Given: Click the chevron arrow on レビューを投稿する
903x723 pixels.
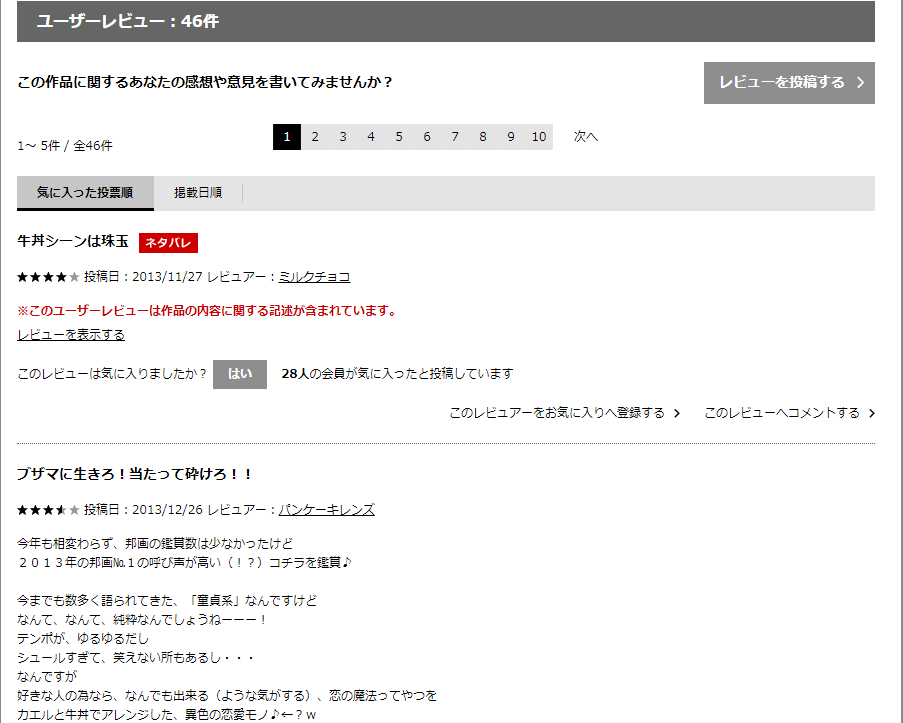Looking at the screenshot, I should [x=860, y=83].
